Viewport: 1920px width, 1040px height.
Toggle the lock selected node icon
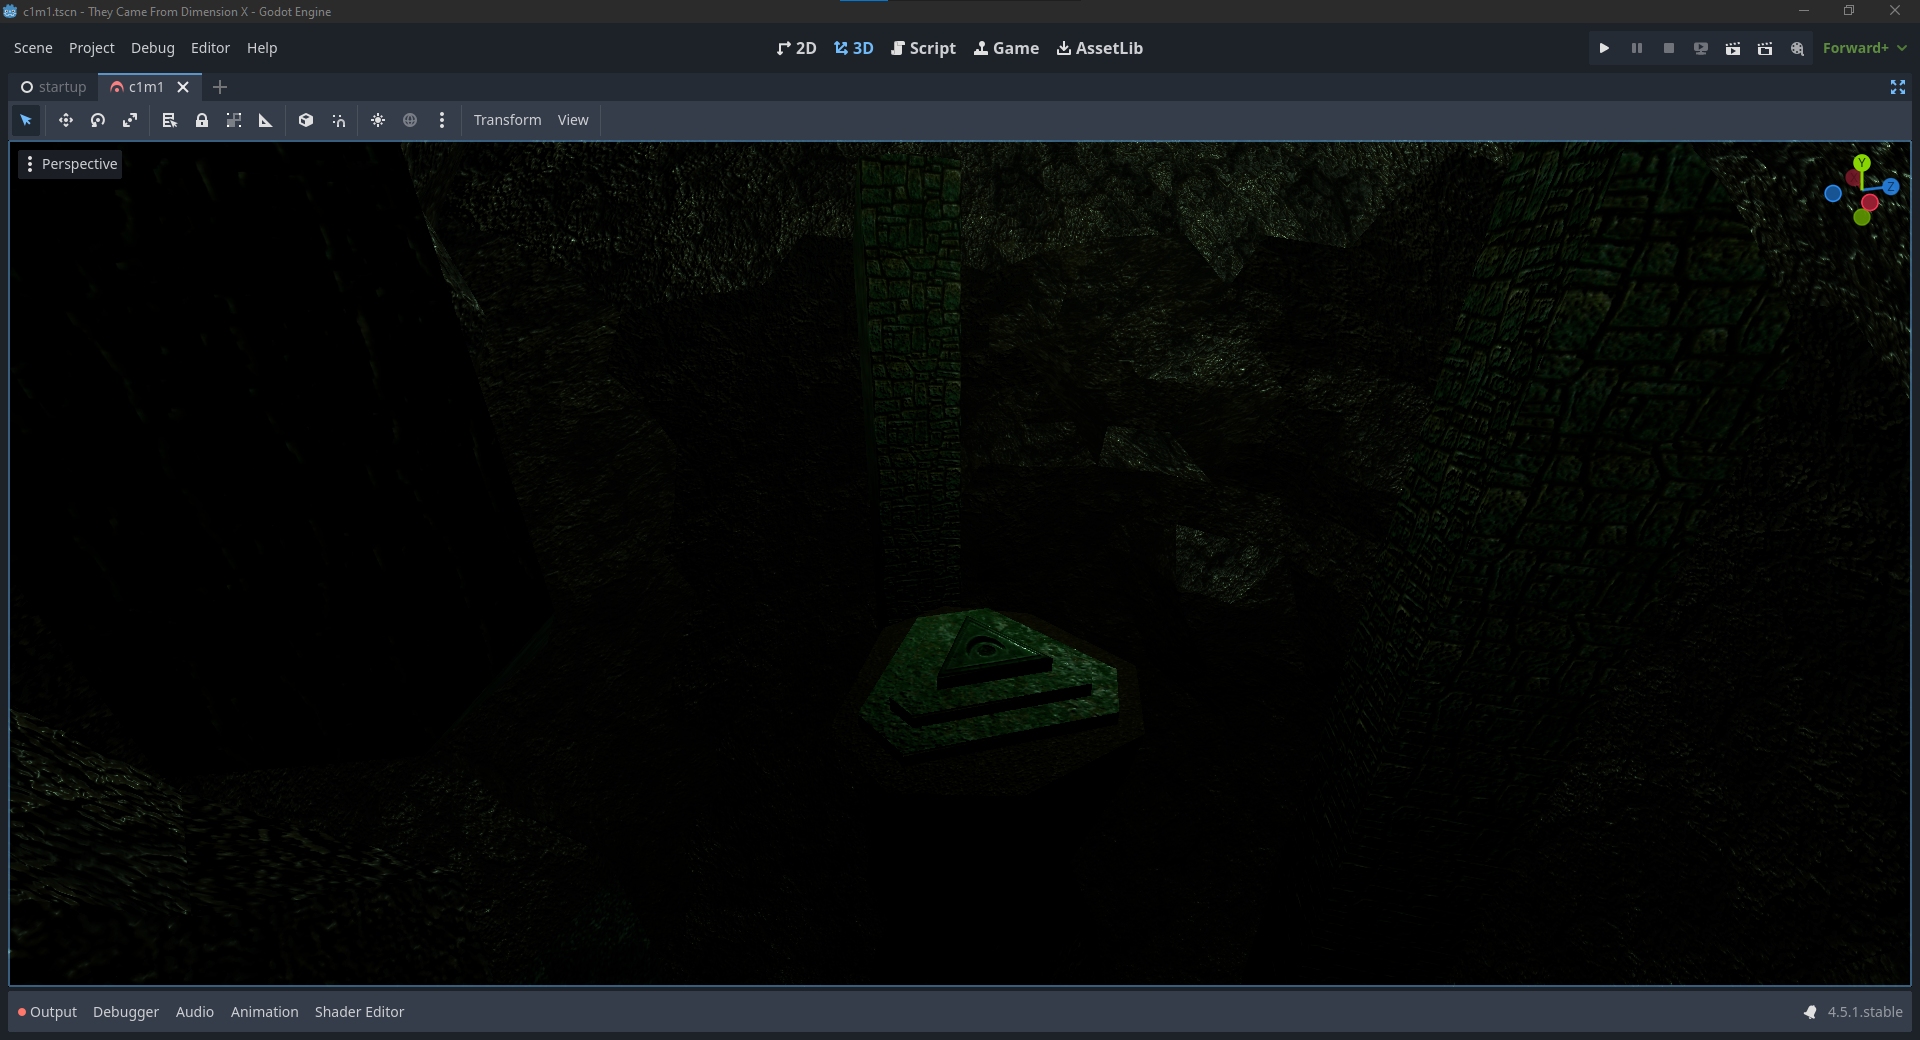pyautogui.click(x=202, y=120)
